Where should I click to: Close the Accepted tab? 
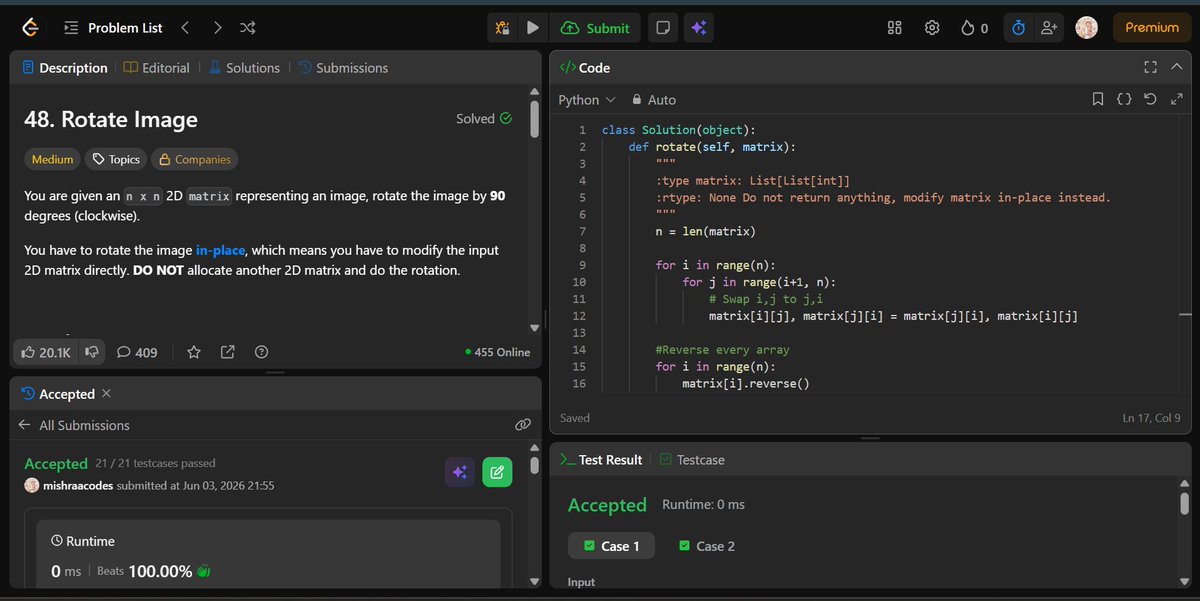107,394
